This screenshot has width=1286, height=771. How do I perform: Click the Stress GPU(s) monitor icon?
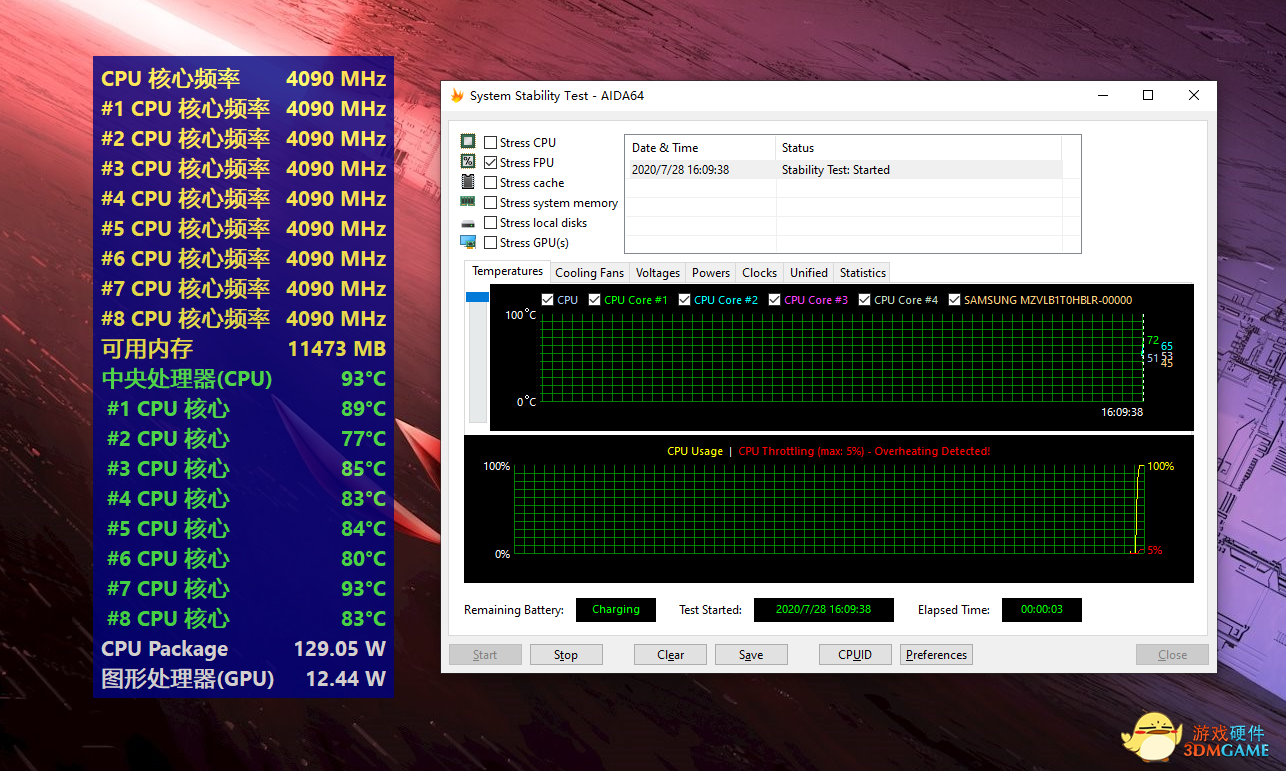click(x=468, y=242)
